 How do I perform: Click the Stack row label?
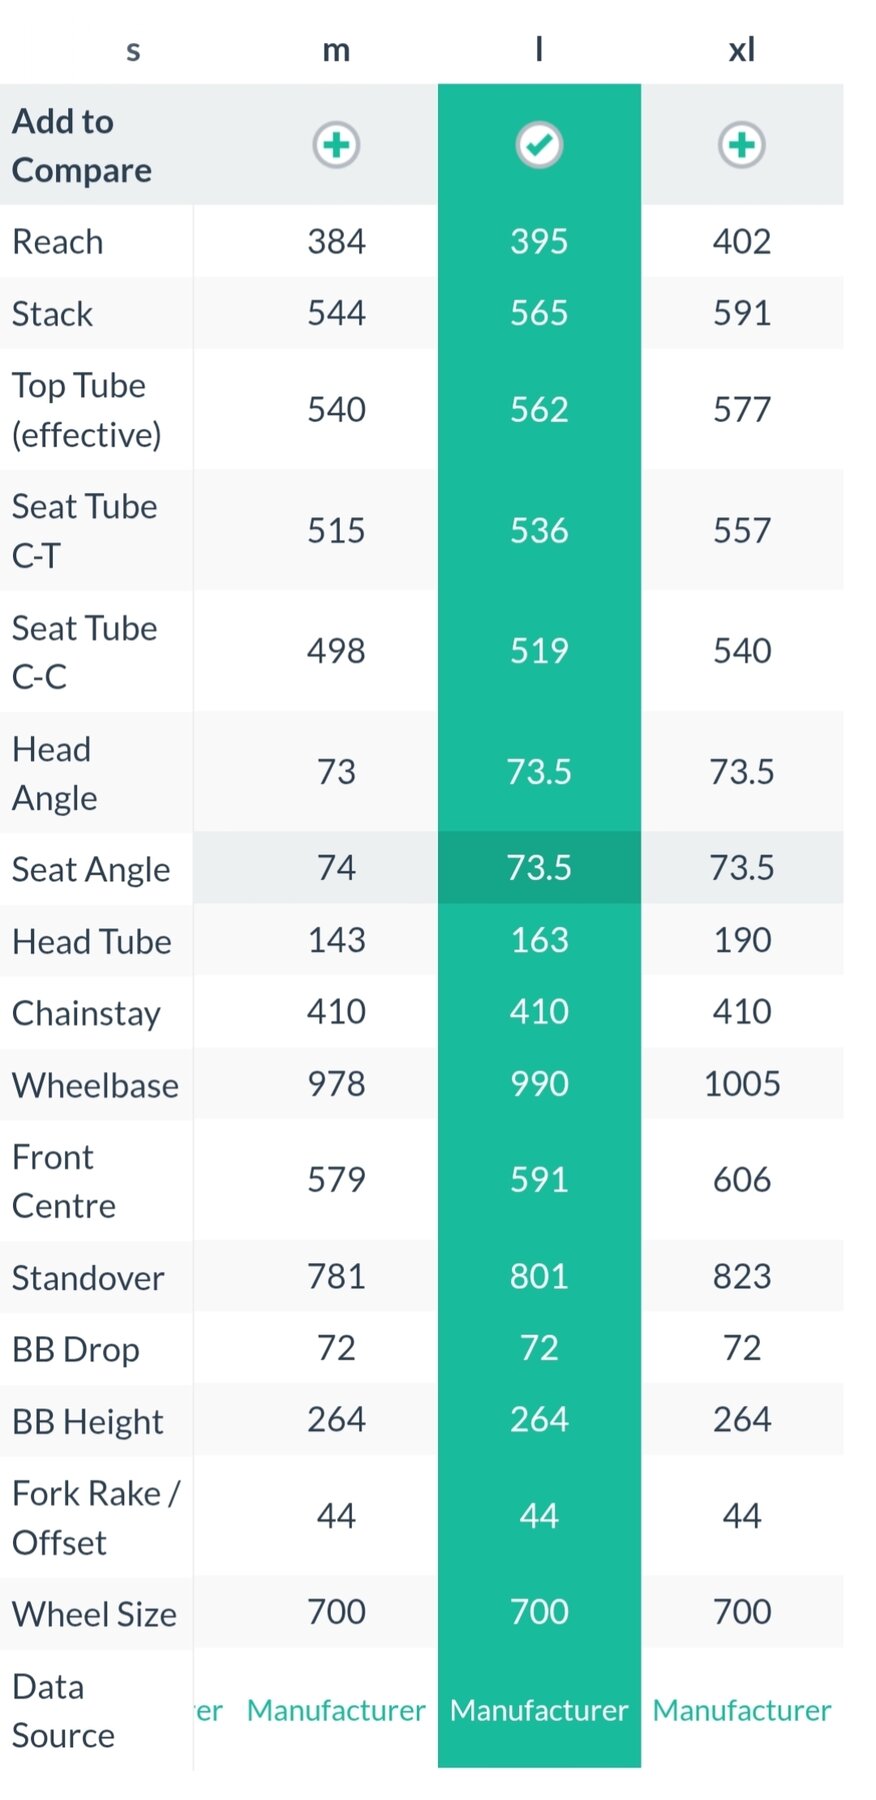point(52,314)
